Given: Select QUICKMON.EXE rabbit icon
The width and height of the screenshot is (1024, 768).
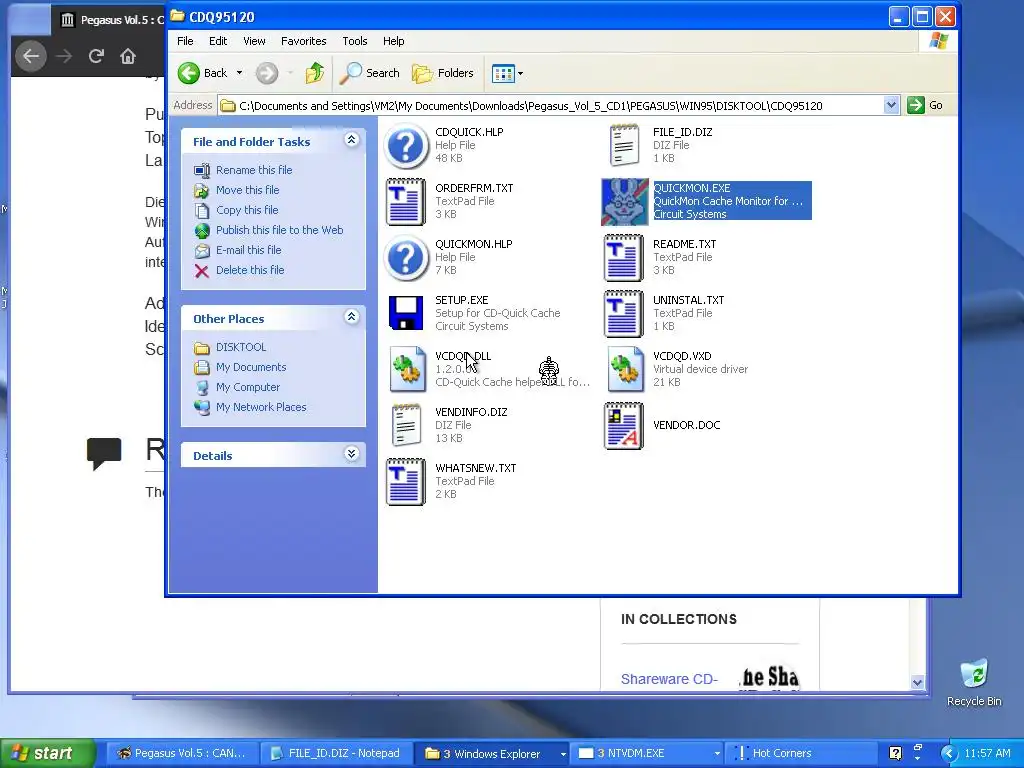Looking at the screenshot, I should point(625,202).
